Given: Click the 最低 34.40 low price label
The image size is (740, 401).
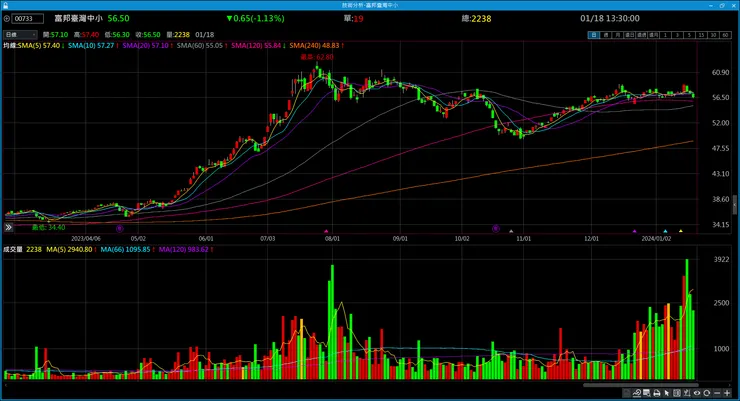Looking at the screenshot, I should [x=49, y=227].
